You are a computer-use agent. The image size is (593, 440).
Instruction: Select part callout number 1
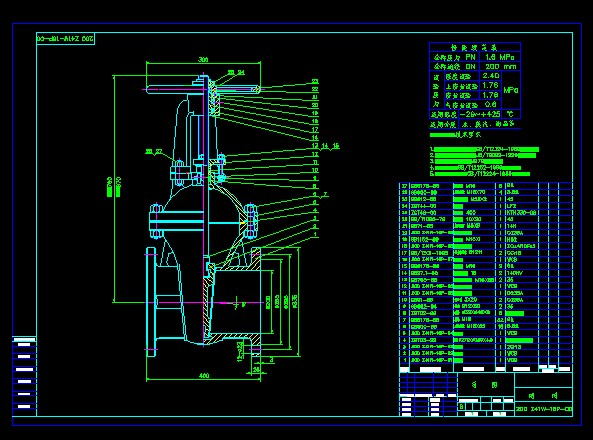(315, 235)
